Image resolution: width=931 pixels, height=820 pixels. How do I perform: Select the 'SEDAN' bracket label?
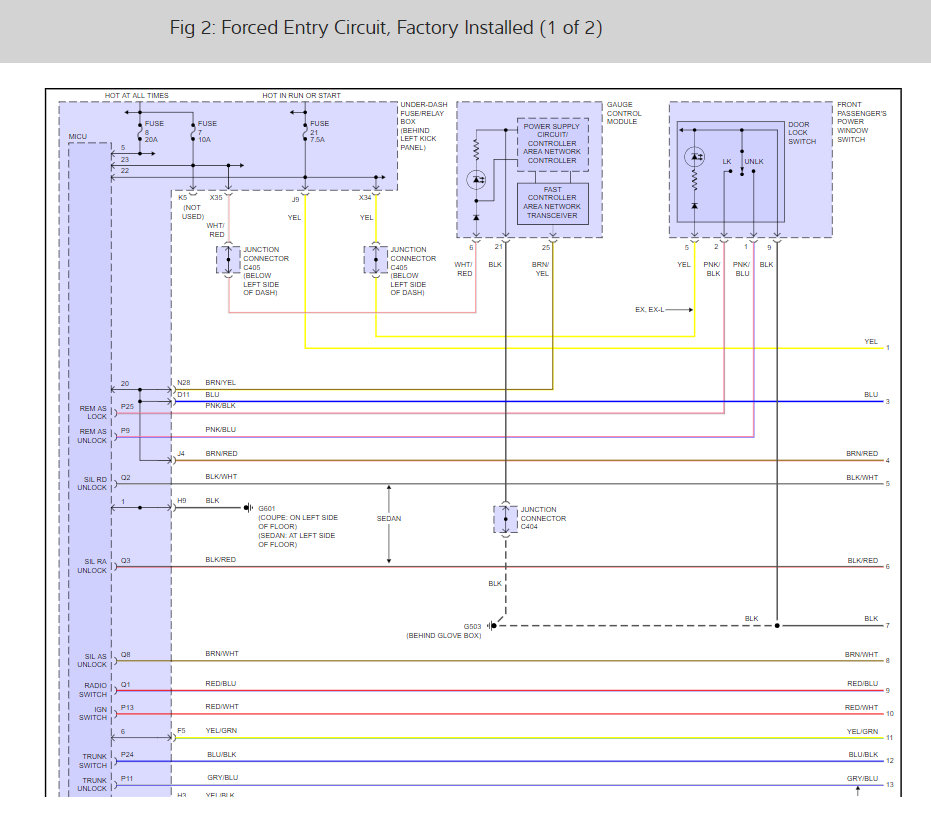[x=389, y=518]
